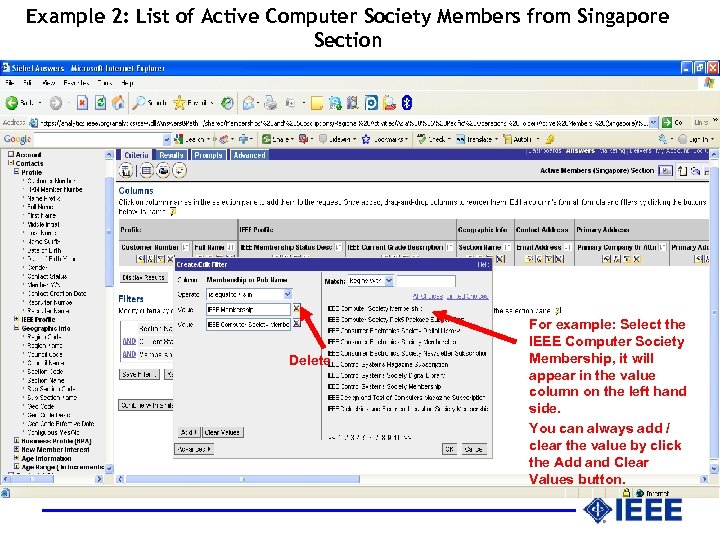Click the Bluetooth icon in browser toolbar
Image resolution: width=720 pixels, height=540 pixels.
point(407,103)
